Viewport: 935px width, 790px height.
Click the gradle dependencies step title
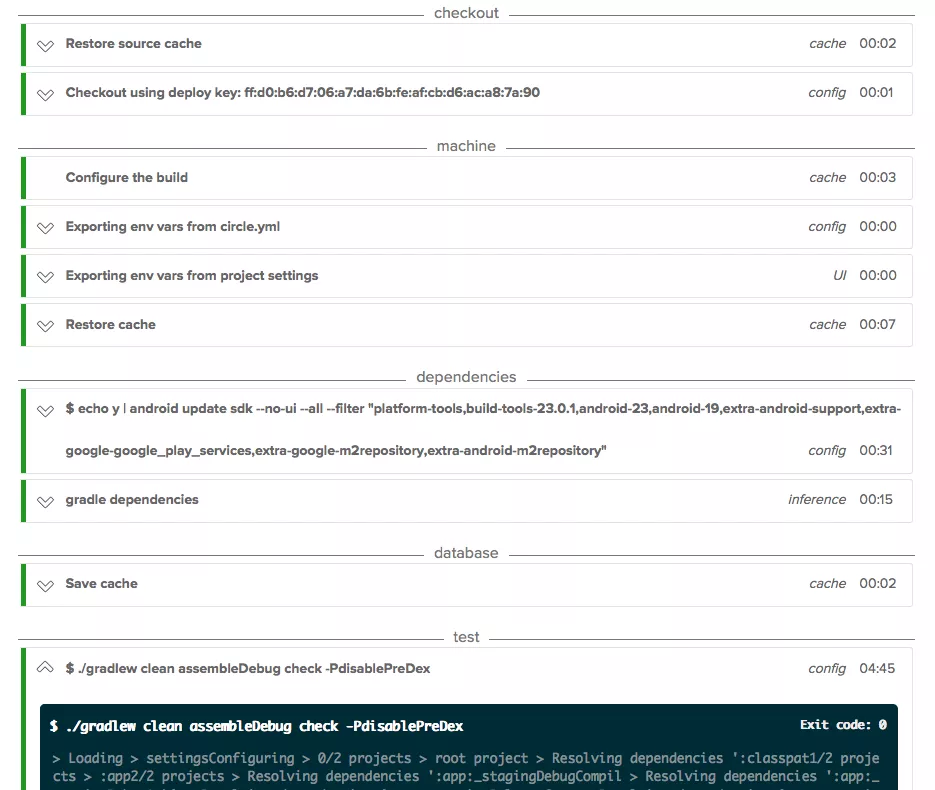(x=132, y=500)
